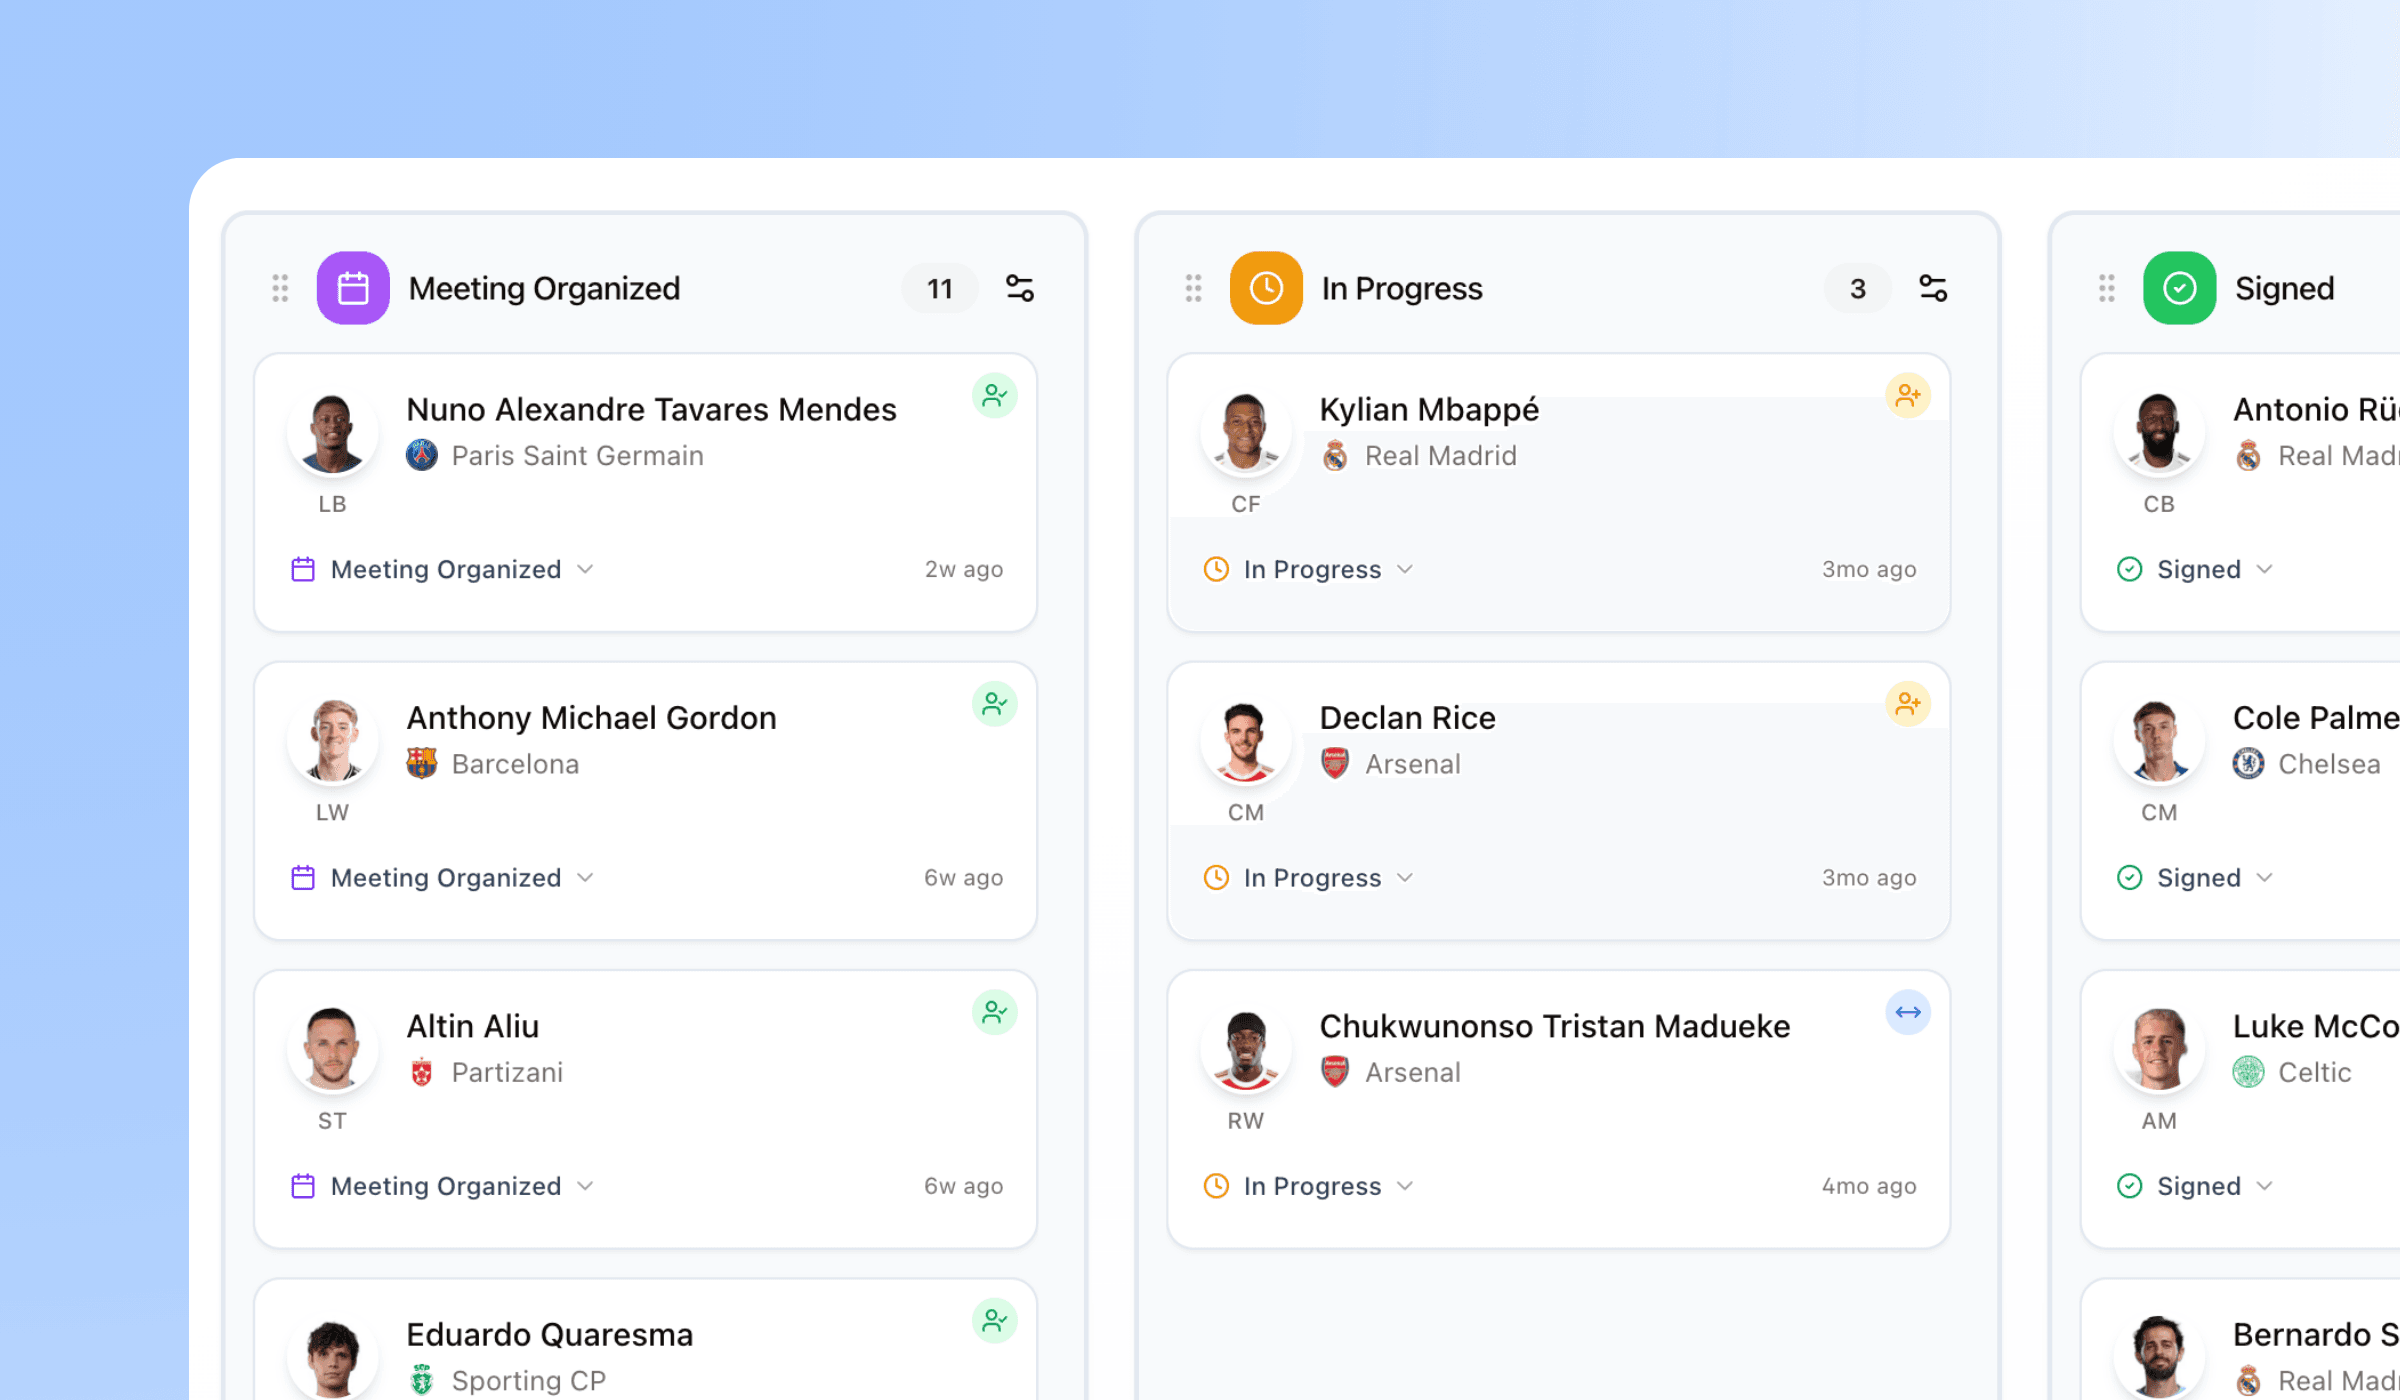Open status dropdown on Nuno Mendes card
Image resolution: width=2400 pixels, height=1400 pixels.
point(443,569)
